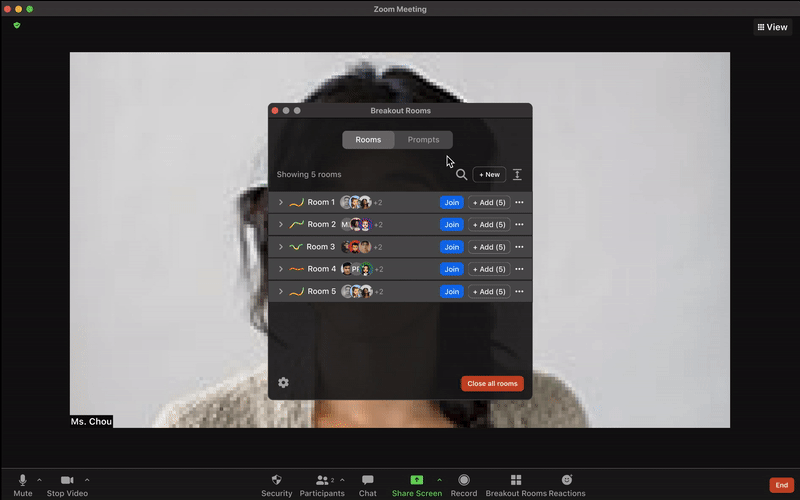Click Room 2 activity graph icon
The image size is (800, 500).
tap(296, 224)
